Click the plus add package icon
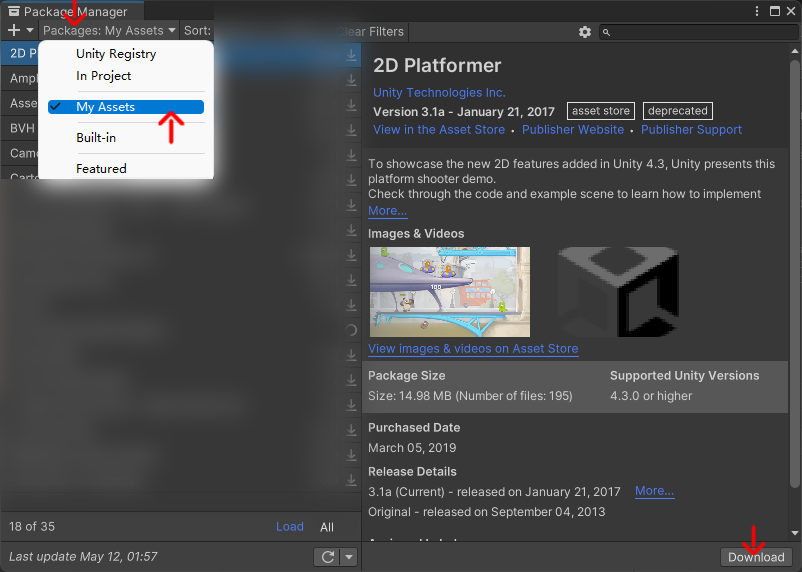The image size is (802, 572). pyautogui.click(x=14, y=31)
